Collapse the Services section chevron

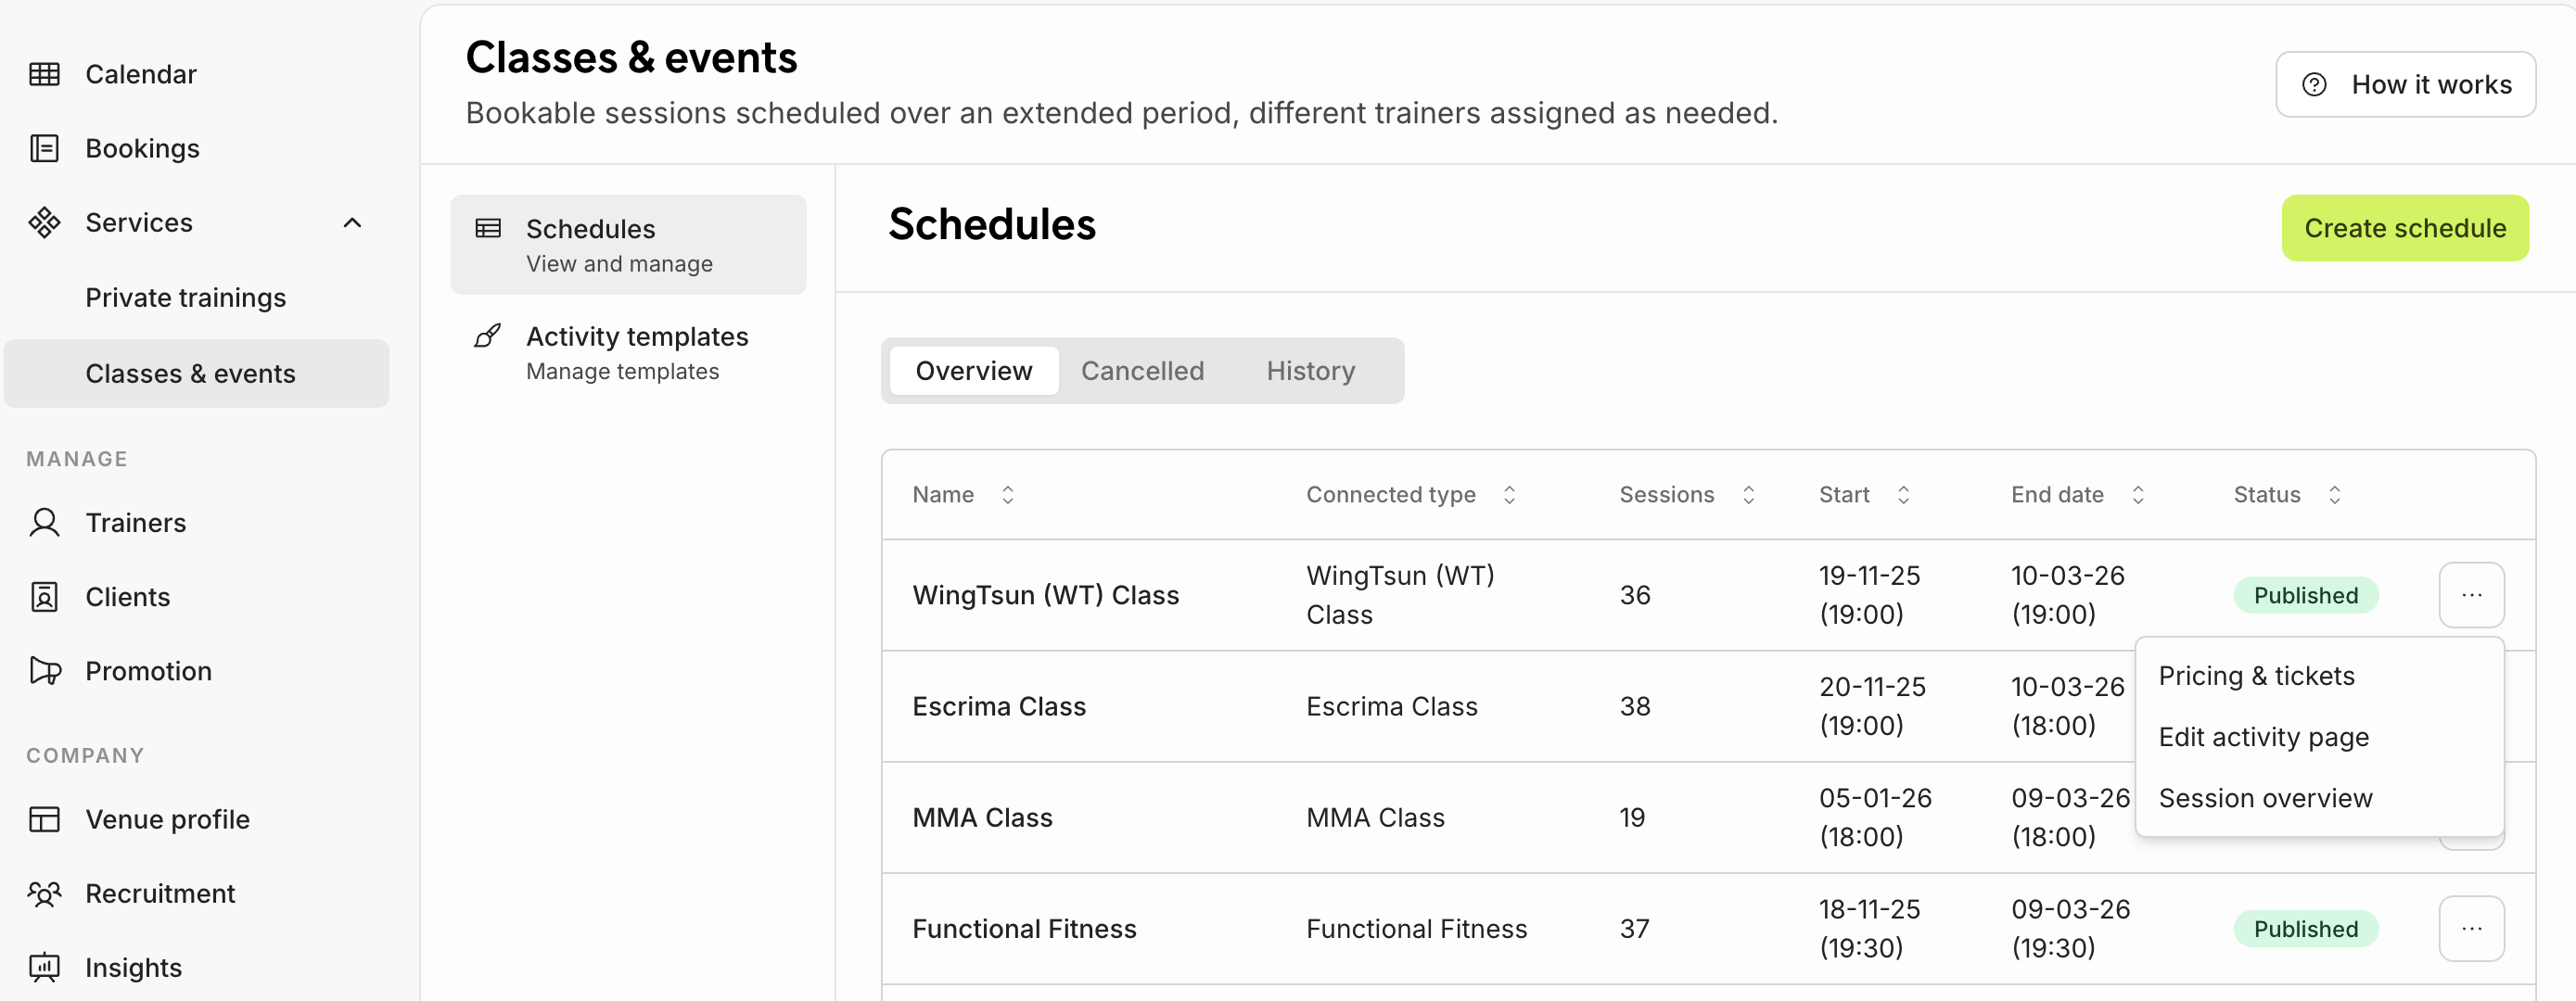click(352, 223)
